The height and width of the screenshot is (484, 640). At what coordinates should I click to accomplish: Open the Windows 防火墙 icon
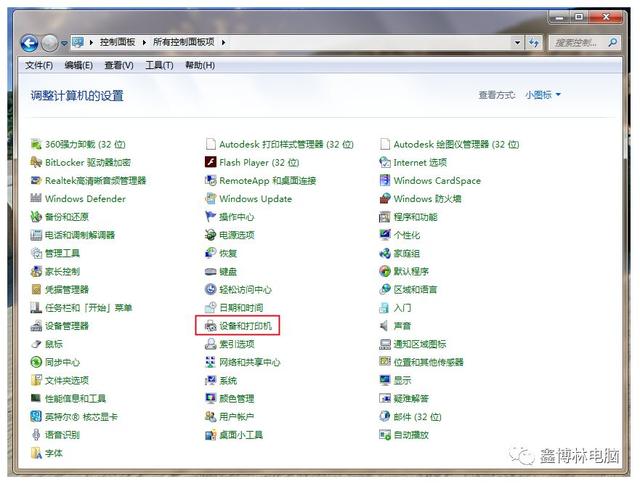[x=385, y=198]
